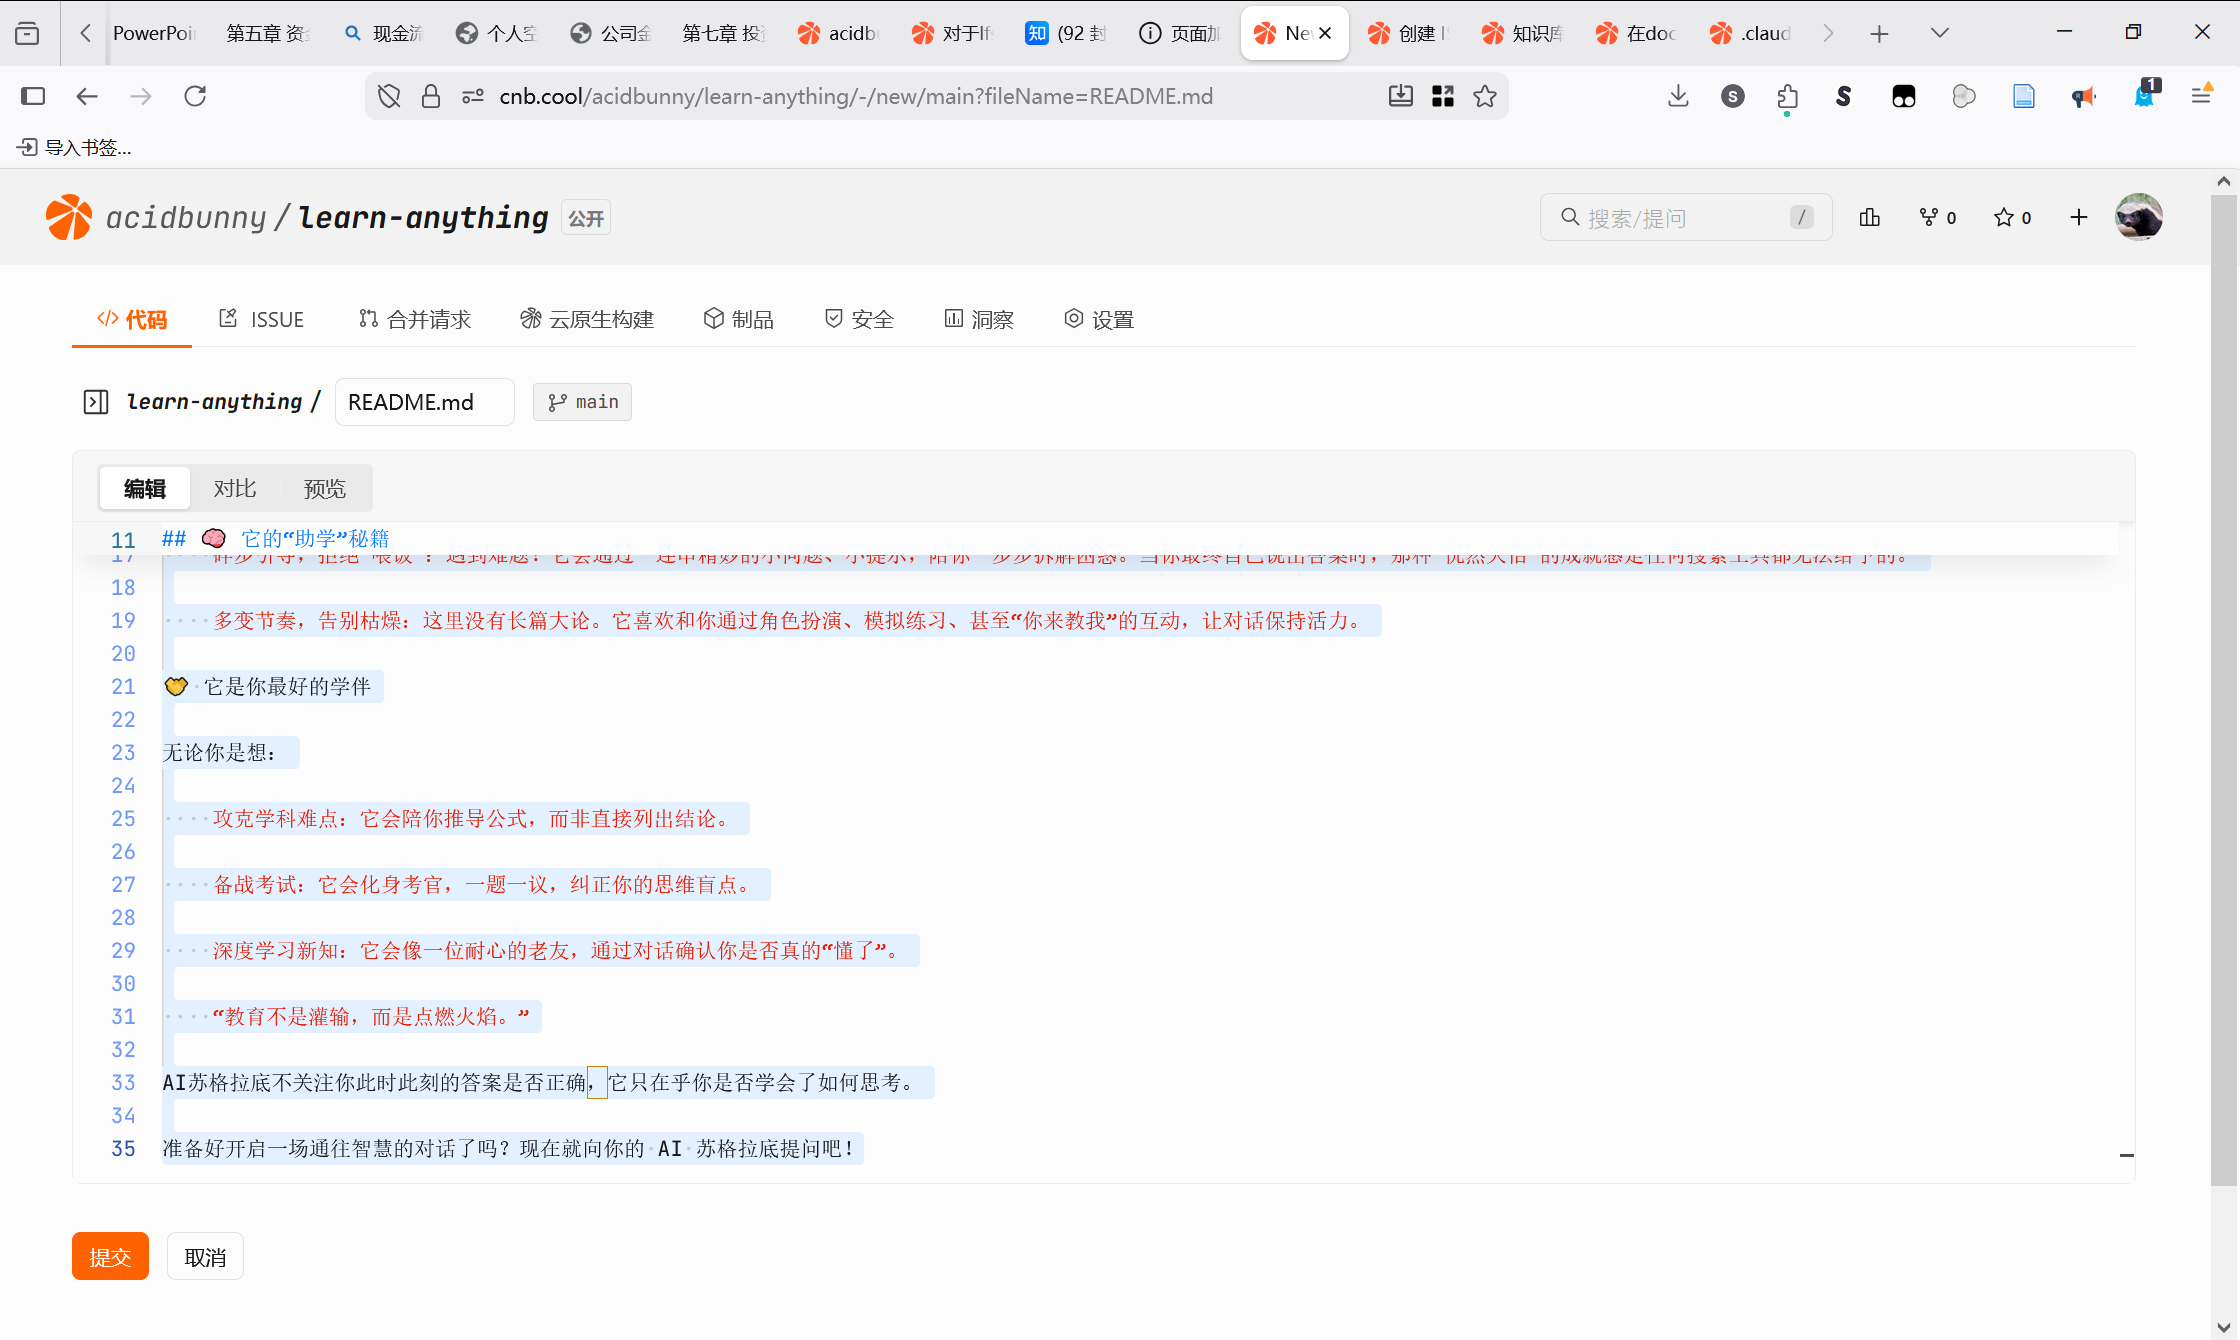Toggle tracking protection shield in address bar
Screen dimensions: 2240x1340
point(389,96)
